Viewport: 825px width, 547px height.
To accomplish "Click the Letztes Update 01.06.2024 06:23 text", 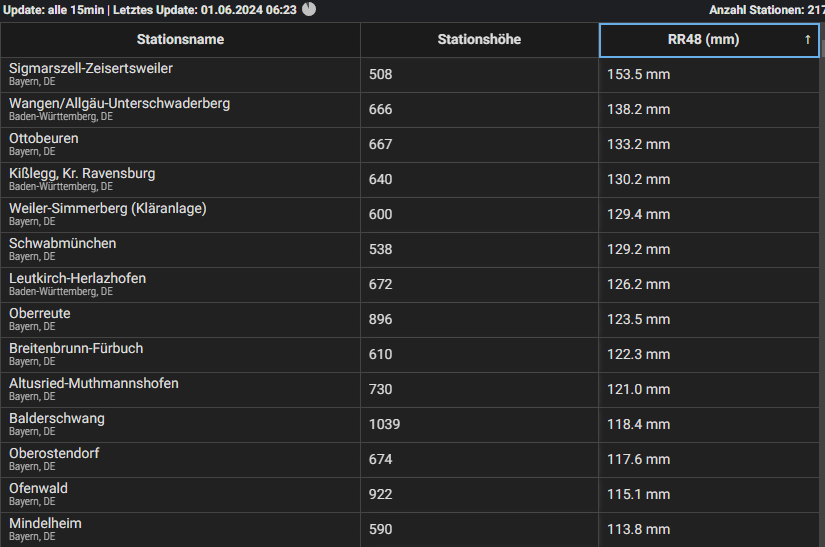I will click(205, 10).
